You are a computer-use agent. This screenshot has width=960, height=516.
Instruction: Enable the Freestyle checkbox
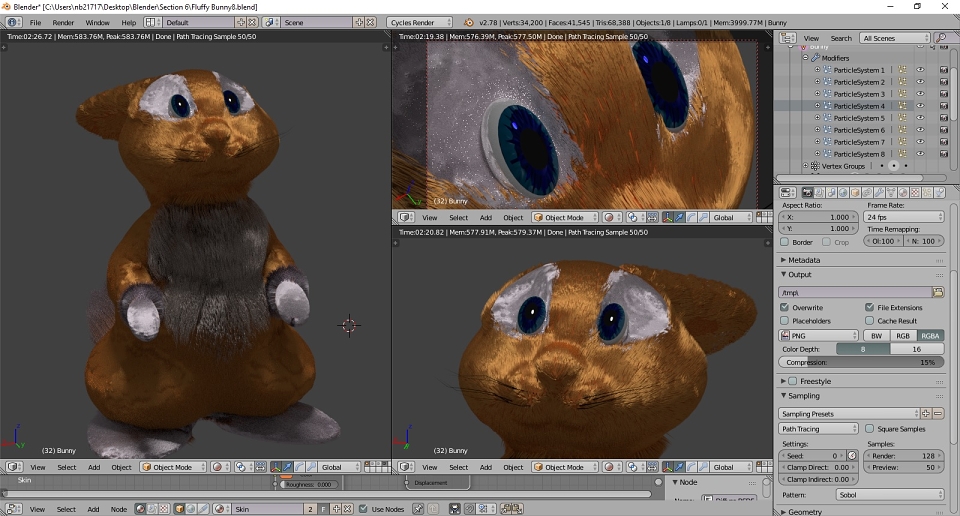[792, 381]
